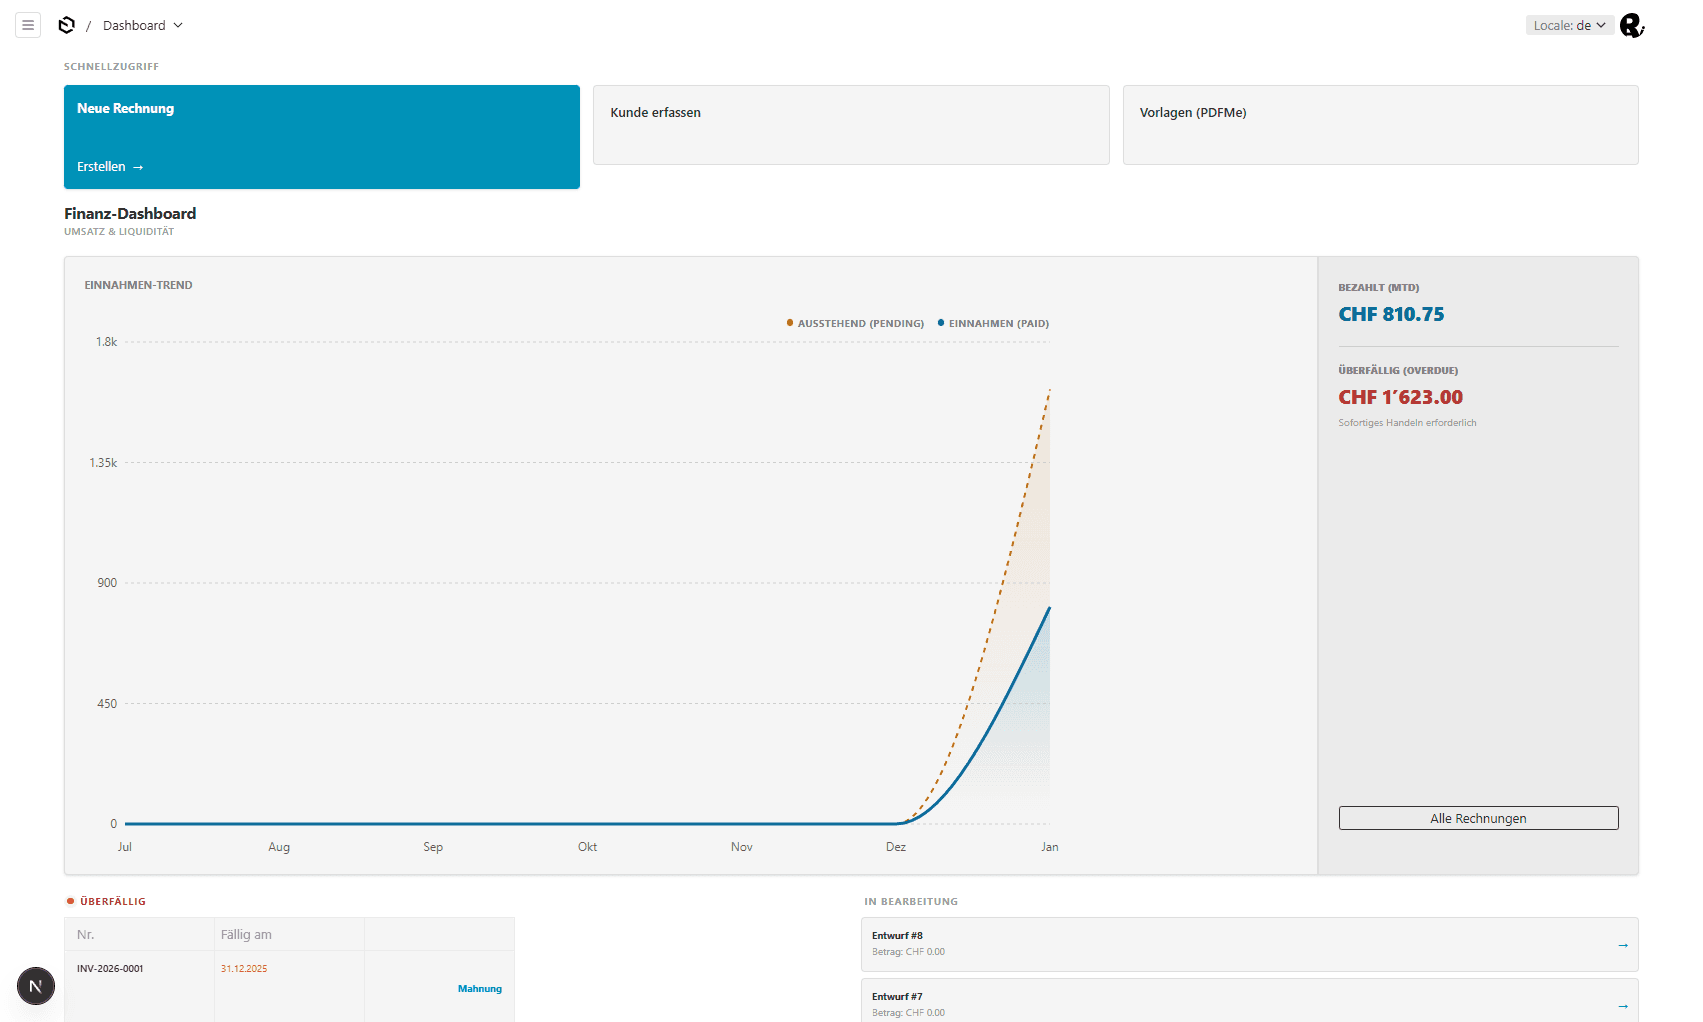Open the Locale: de language dropdown
The image size is (1703, 1022).
coord(1568,25)
